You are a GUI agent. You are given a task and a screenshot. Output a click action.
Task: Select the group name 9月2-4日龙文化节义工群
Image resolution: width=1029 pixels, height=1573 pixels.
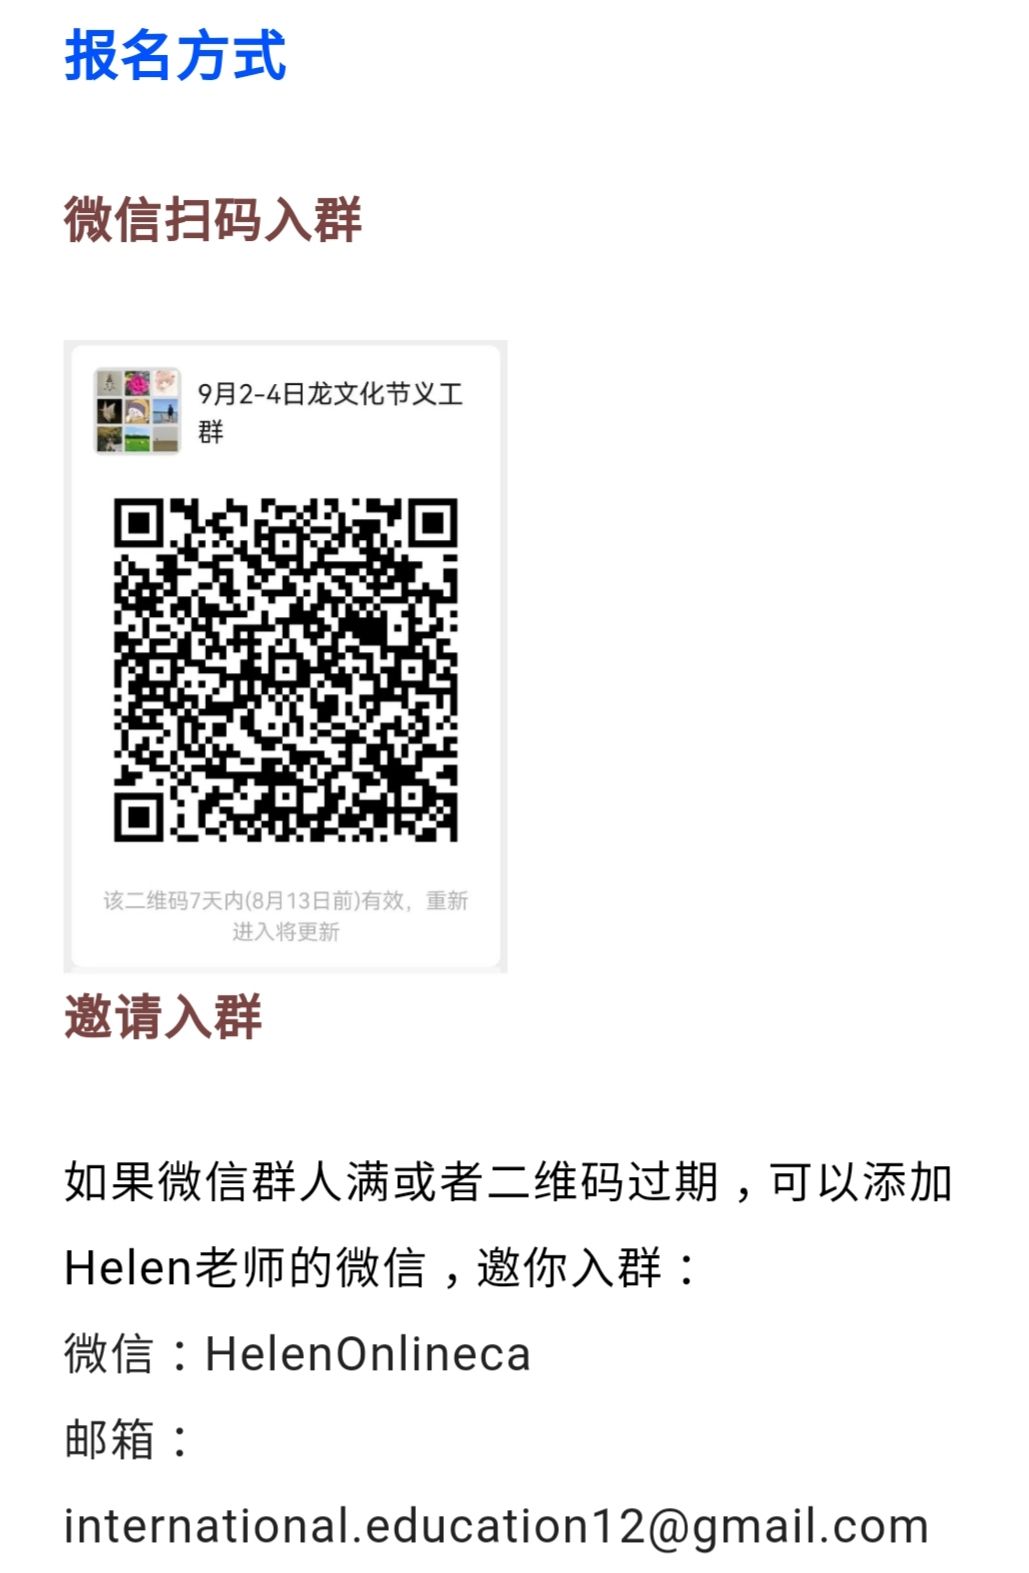(330, 412)
